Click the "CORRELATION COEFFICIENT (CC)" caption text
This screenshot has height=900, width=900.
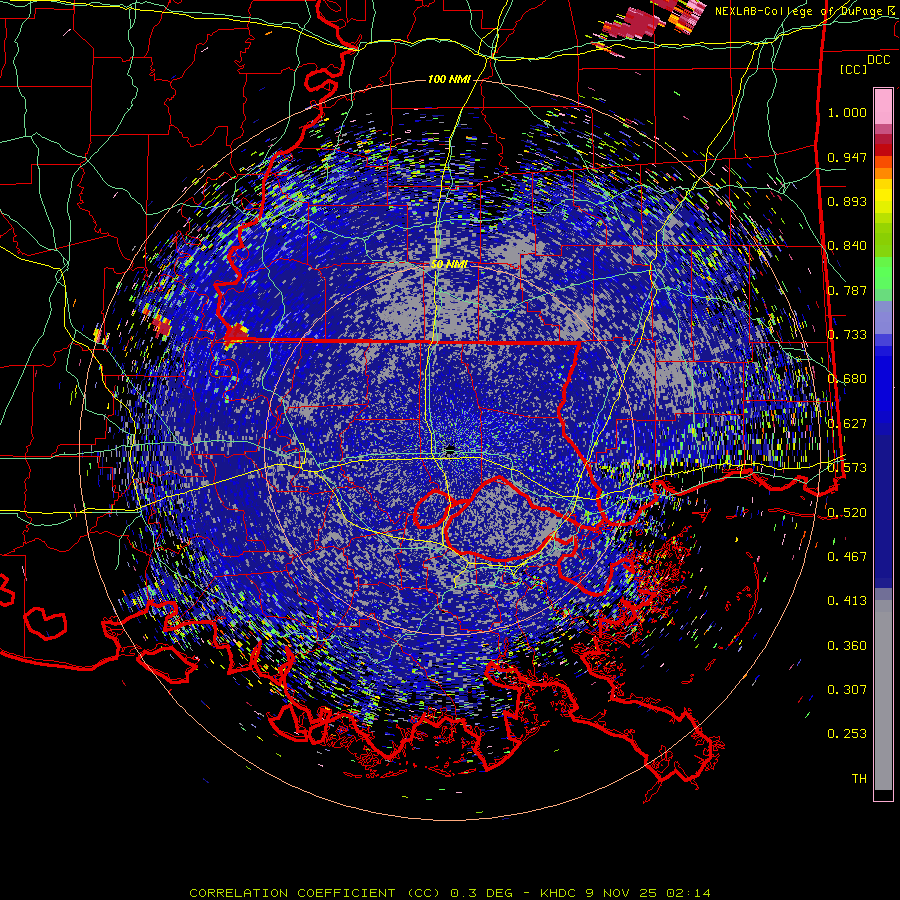coord(315,893)
